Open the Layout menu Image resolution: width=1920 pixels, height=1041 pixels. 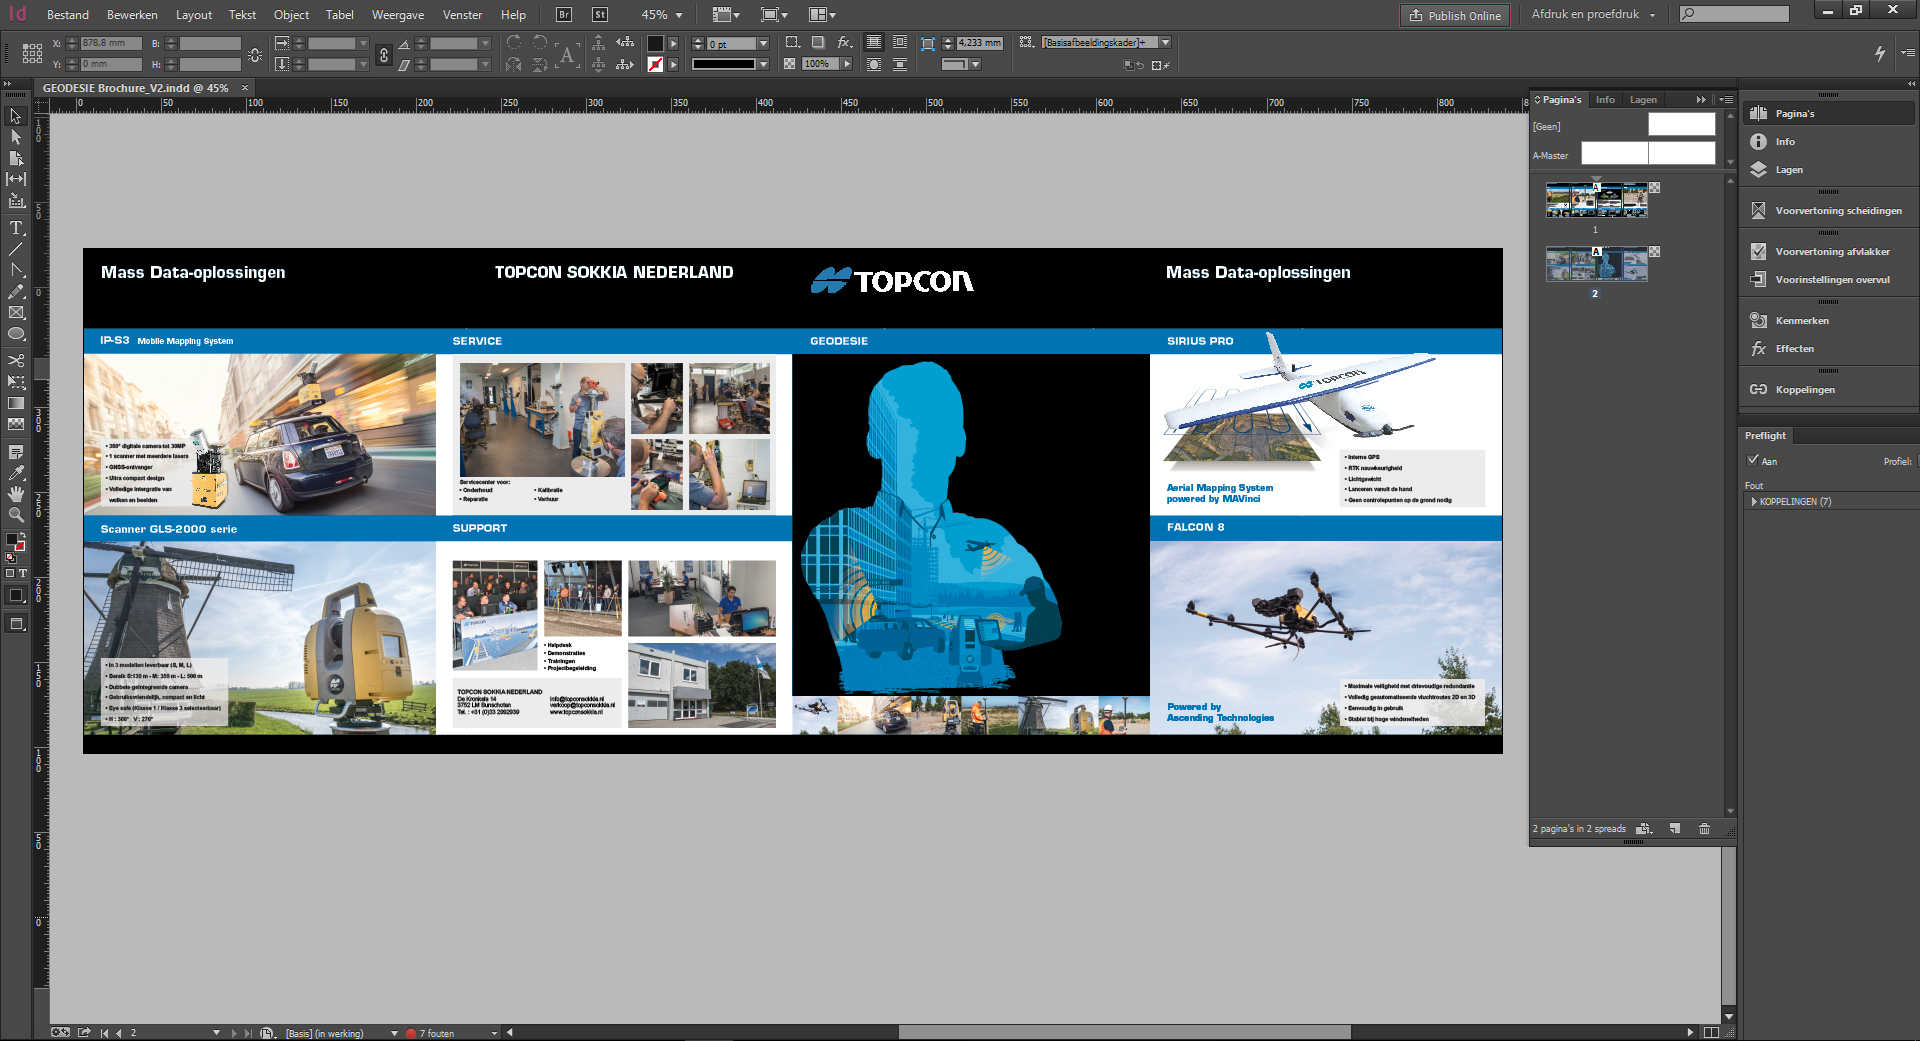point(194,15)
